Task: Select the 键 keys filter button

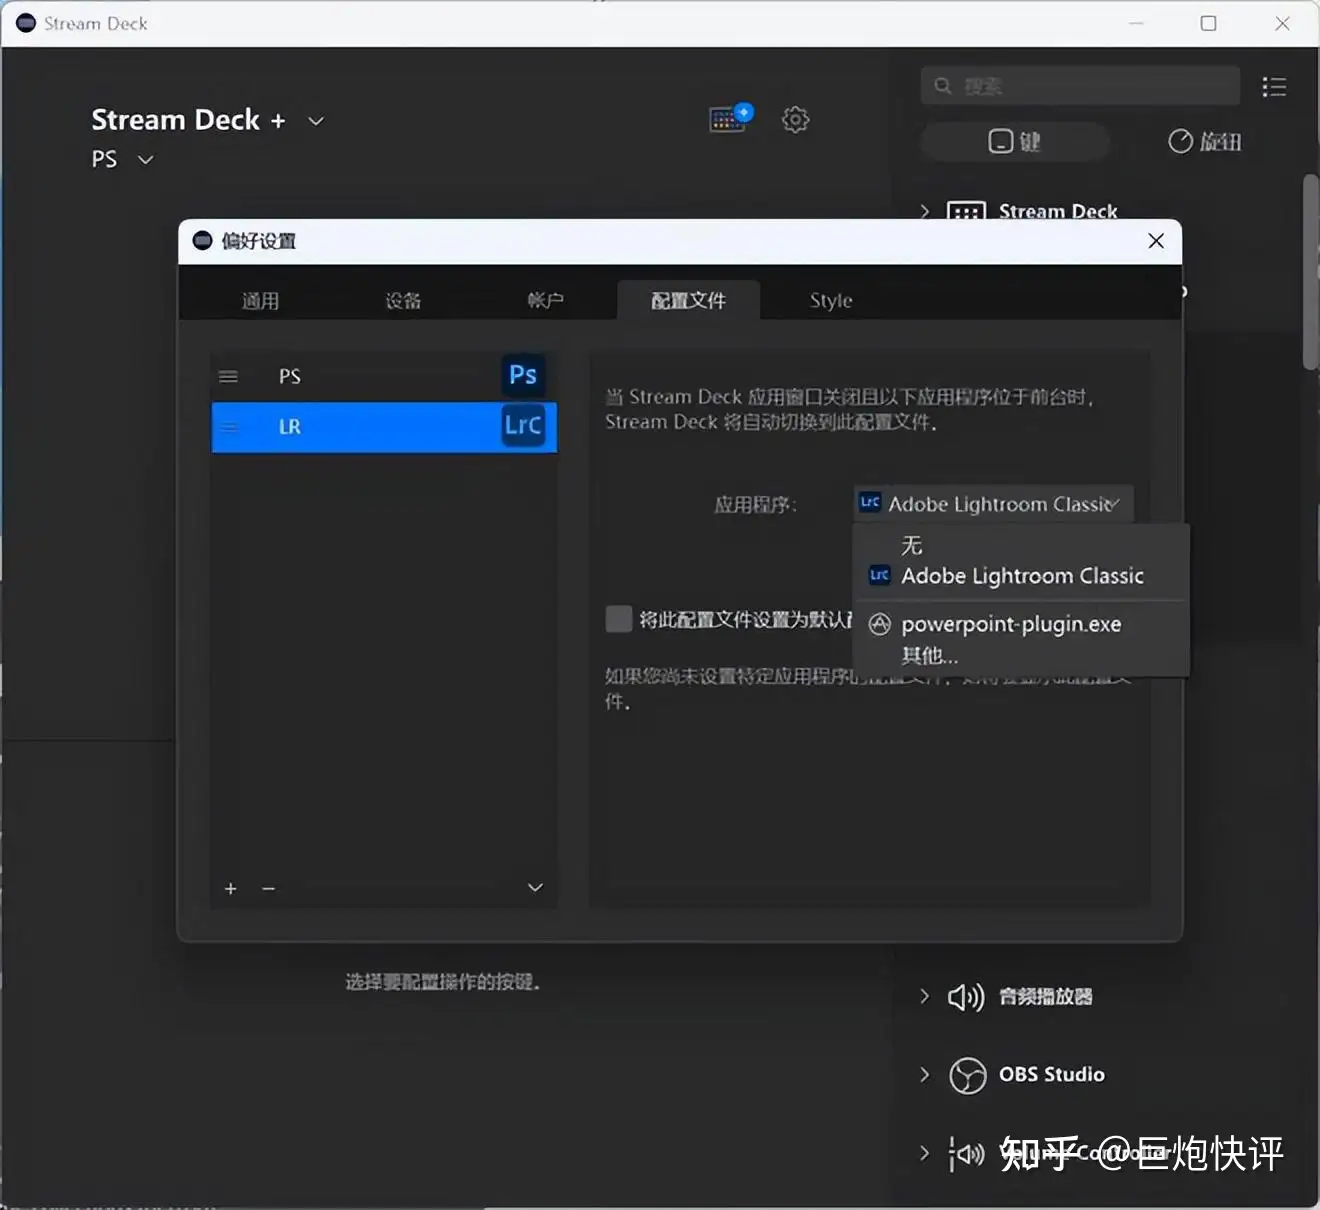Action: [1015, 142]
